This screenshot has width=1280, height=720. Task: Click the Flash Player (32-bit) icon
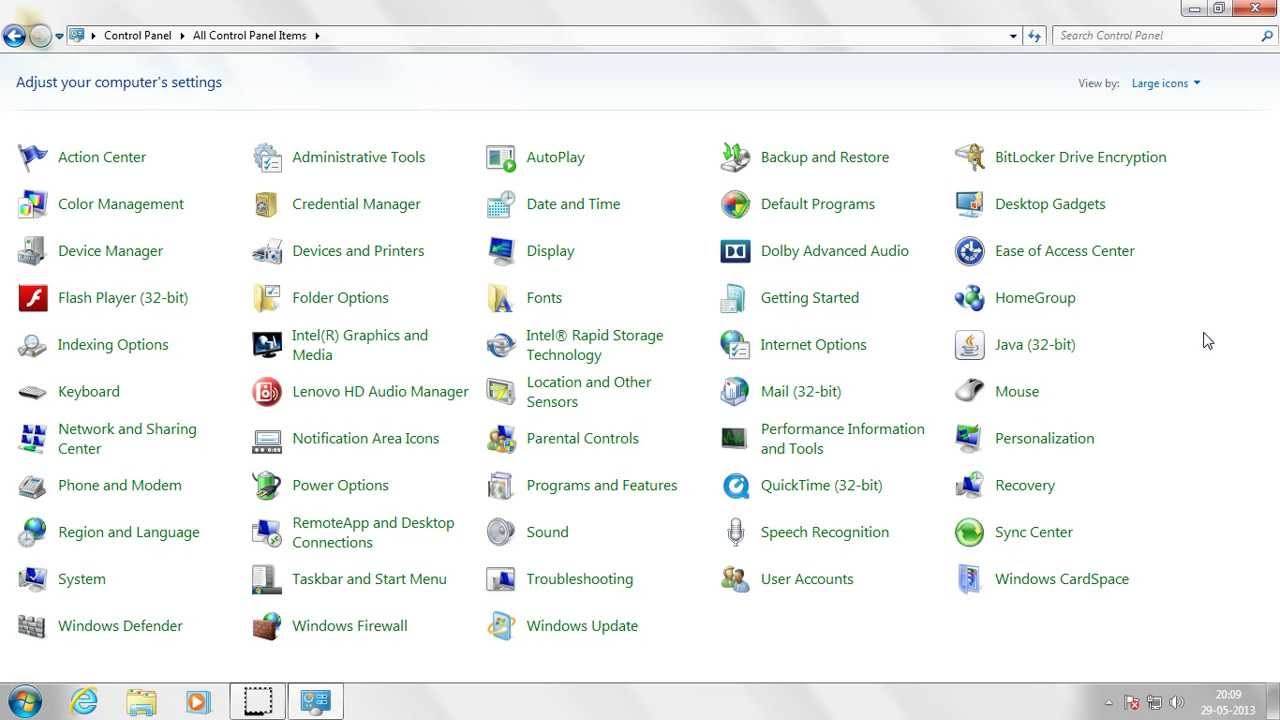tap(33, 298)
